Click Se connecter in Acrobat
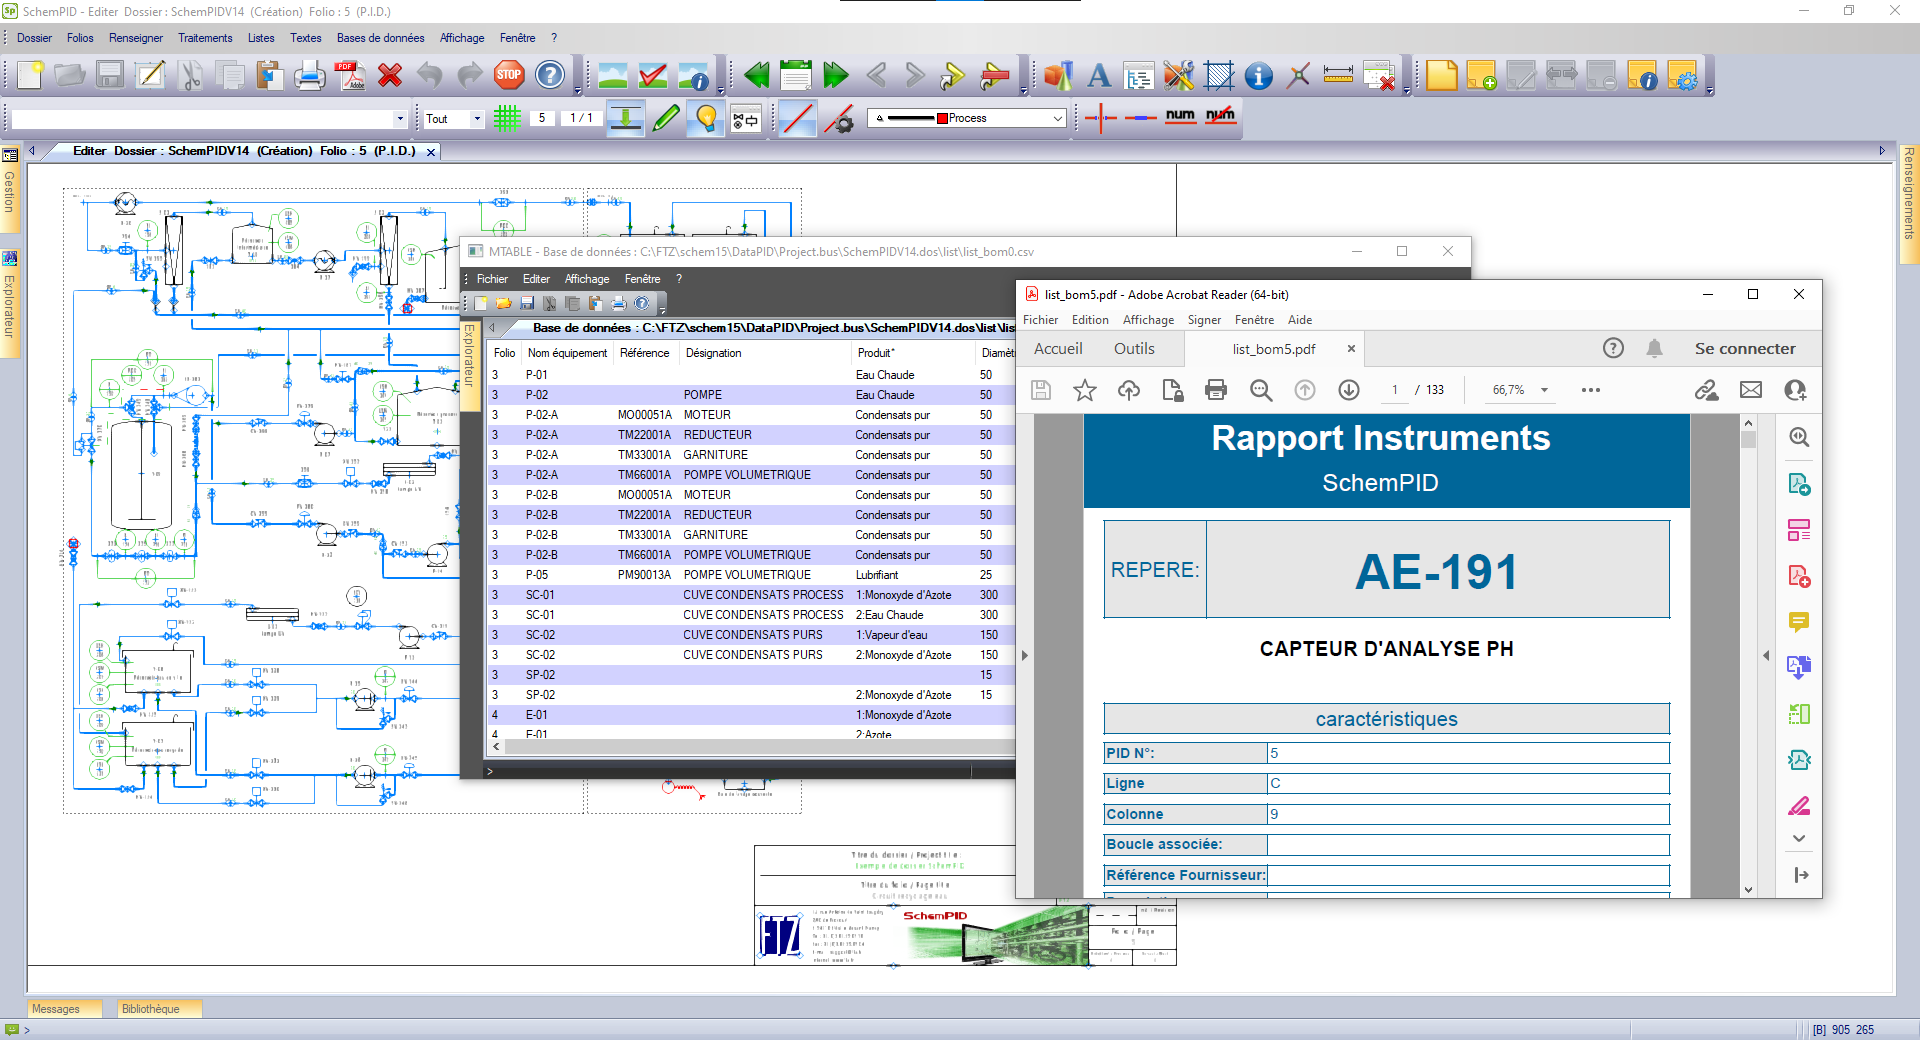Image resolution: width=1920 pixels, height=1040 pixels. pos(1745,348)
